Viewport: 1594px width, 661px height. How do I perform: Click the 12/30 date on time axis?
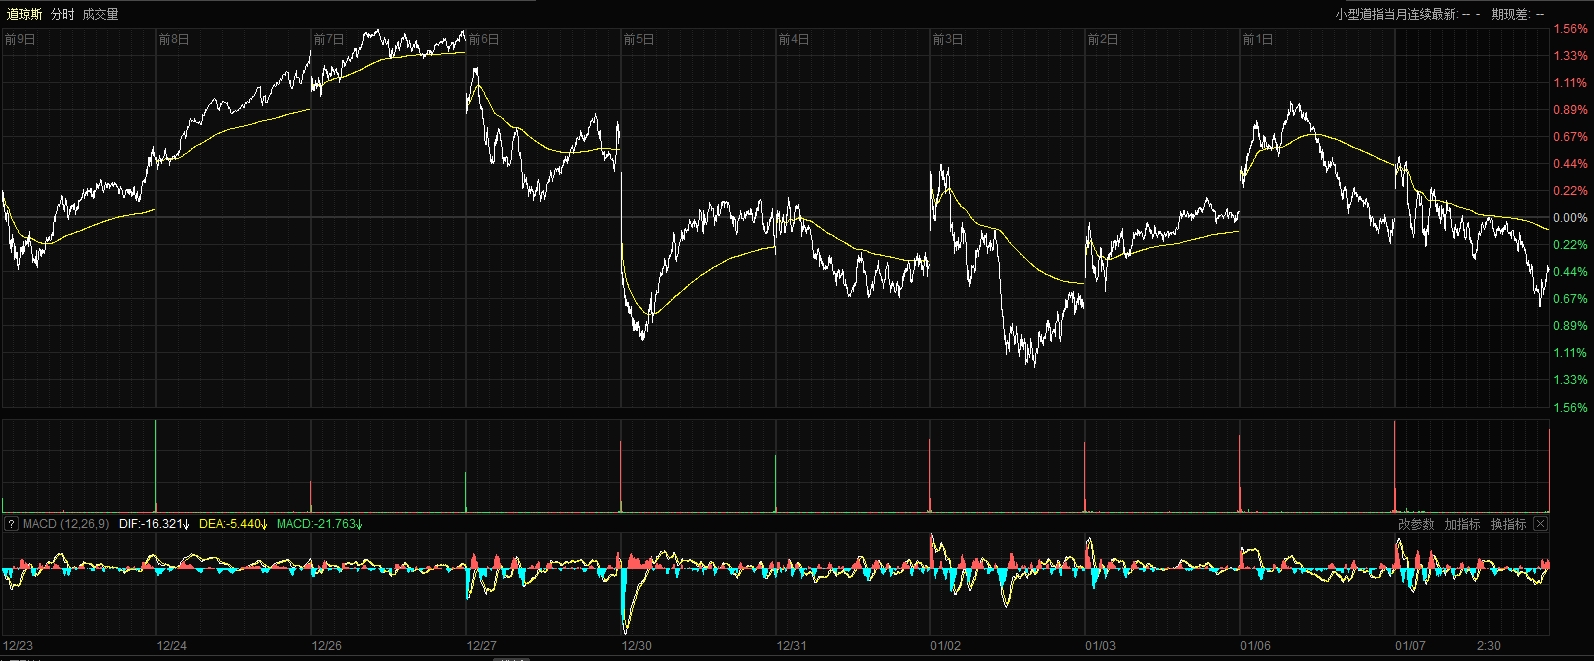[637, 646]
